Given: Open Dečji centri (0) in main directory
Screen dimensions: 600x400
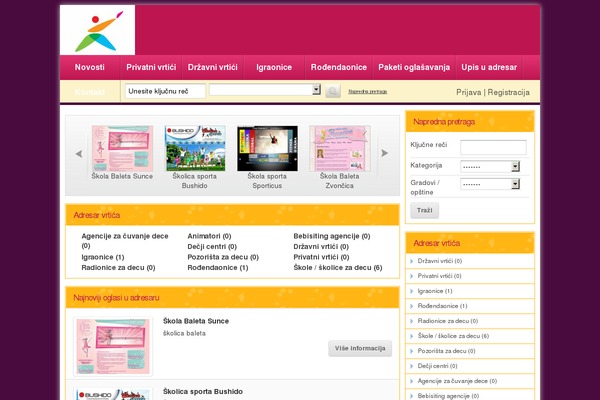Looking at the screenshot, I should [212, 247].
